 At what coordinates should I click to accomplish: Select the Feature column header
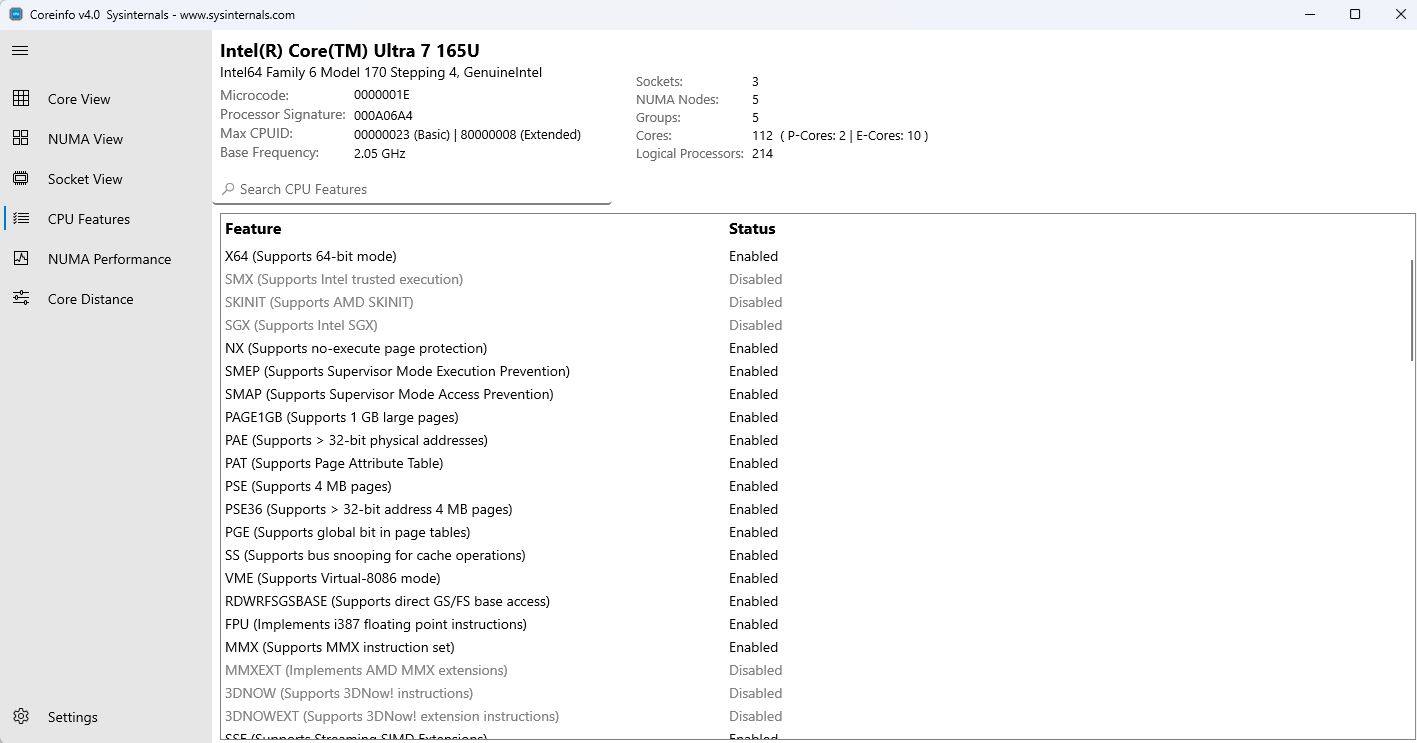tap(252, 228)
